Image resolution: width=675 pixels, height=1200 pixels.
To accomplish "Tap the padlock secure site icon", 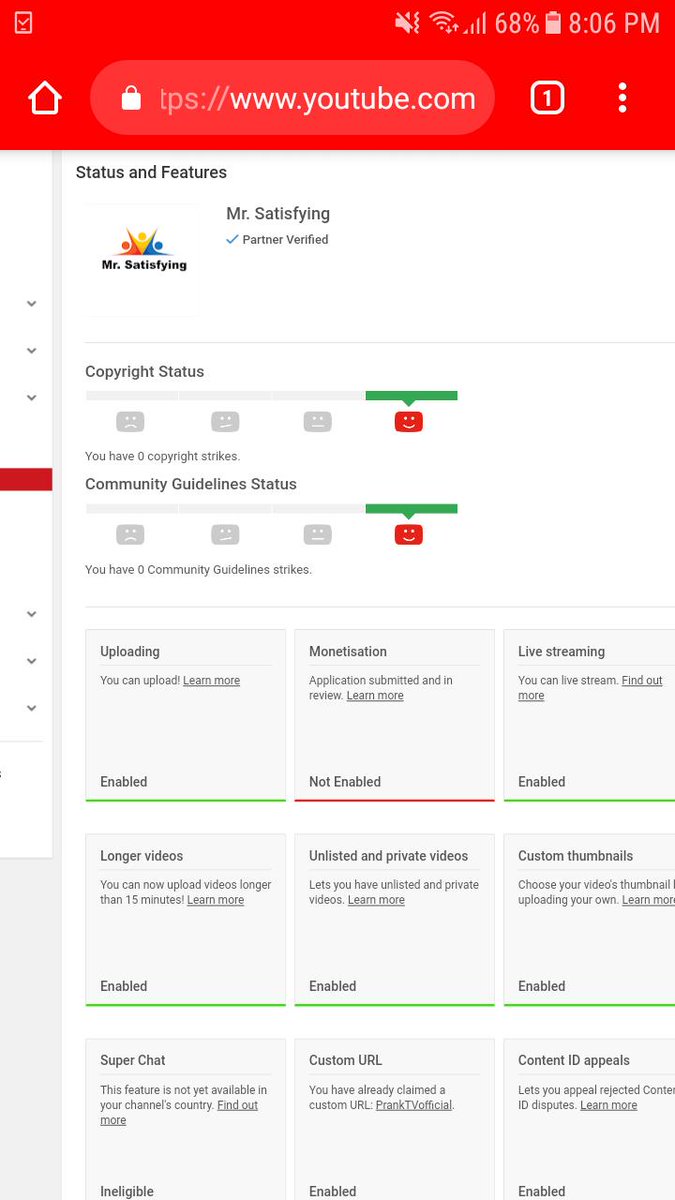I will [x=131, y=98].
